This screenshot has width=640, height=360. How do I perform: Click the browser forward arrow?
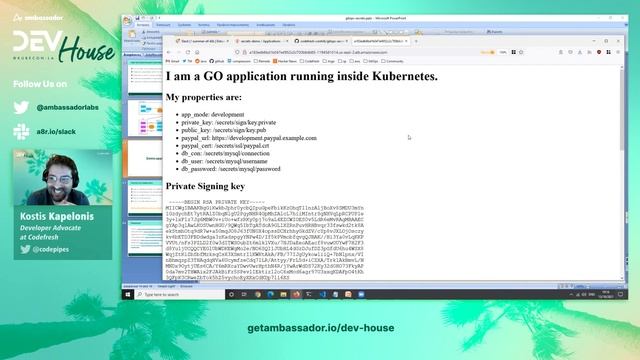(178, 52)
